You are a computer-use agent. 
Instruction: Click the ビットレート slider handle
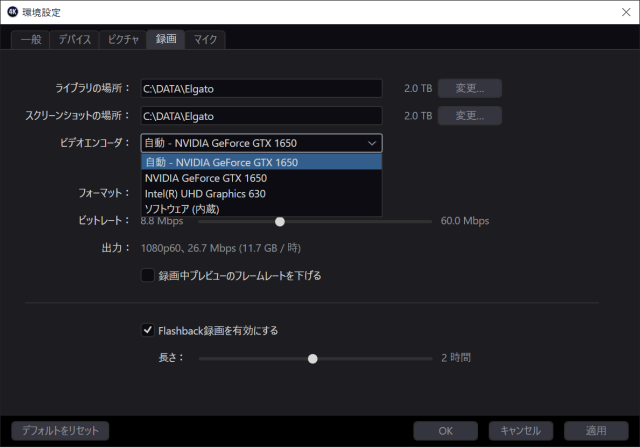tap(280, 222)
